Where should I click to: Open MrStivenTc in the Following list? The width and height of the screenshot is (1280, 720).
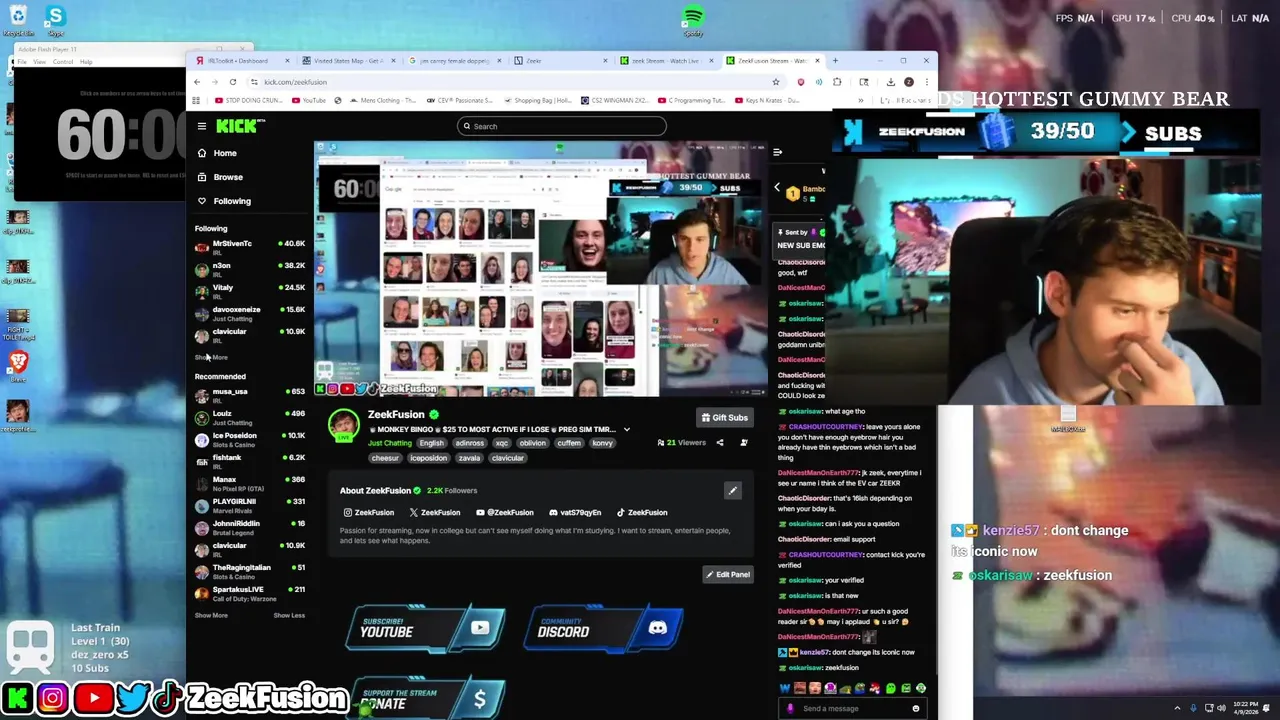[x=250, y=247]
